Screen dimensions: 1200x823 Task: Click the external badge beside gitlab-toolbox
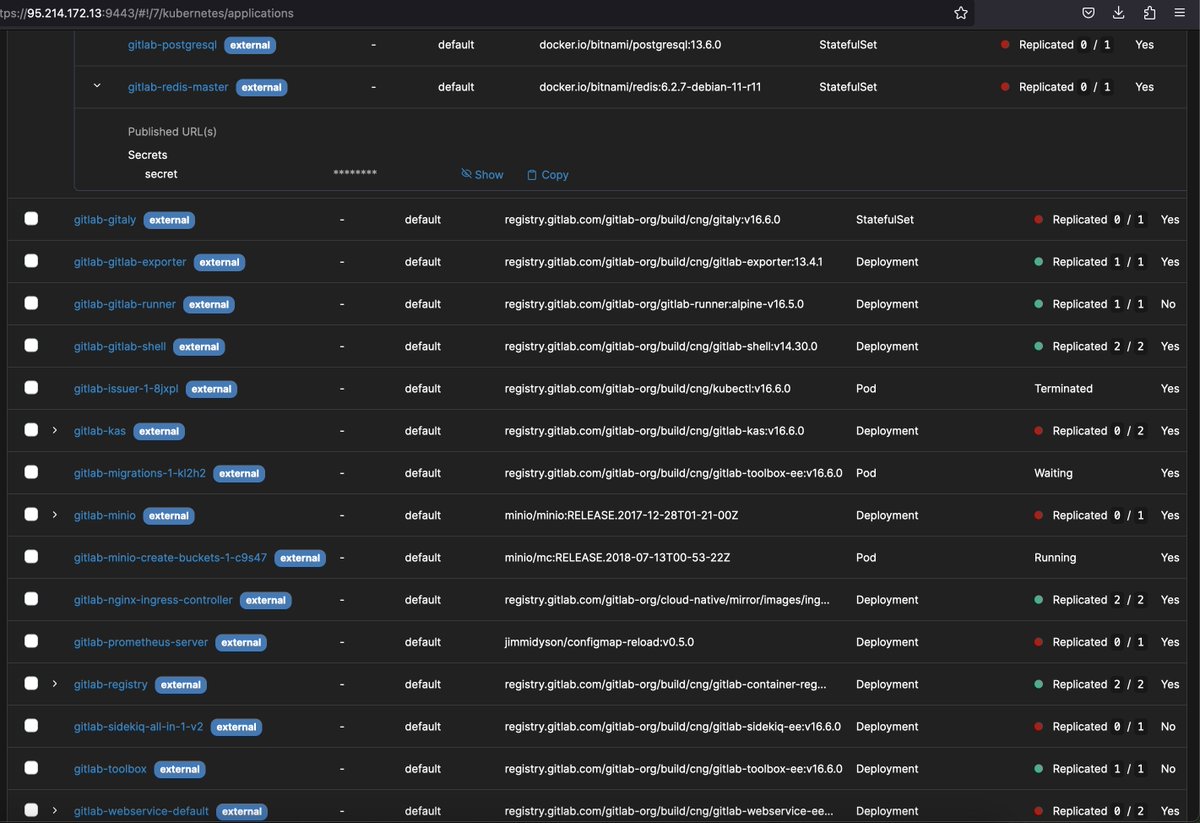(x=180, y=769)
